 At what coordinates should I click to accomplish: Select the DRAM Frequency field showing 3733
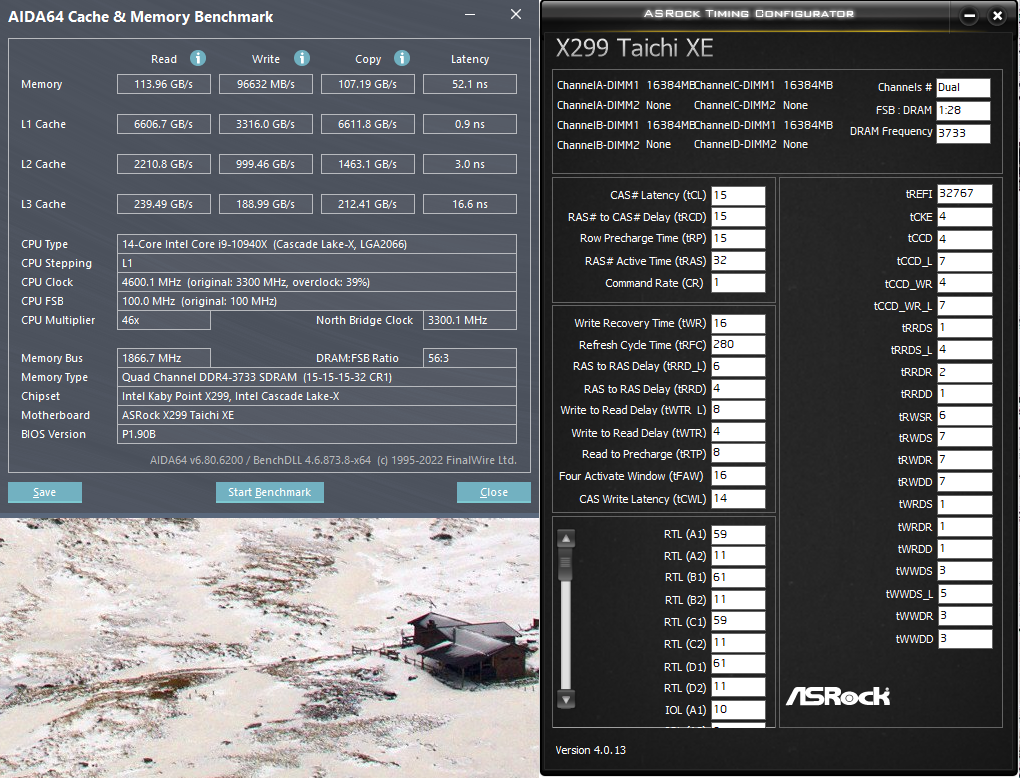click(963, 133)
